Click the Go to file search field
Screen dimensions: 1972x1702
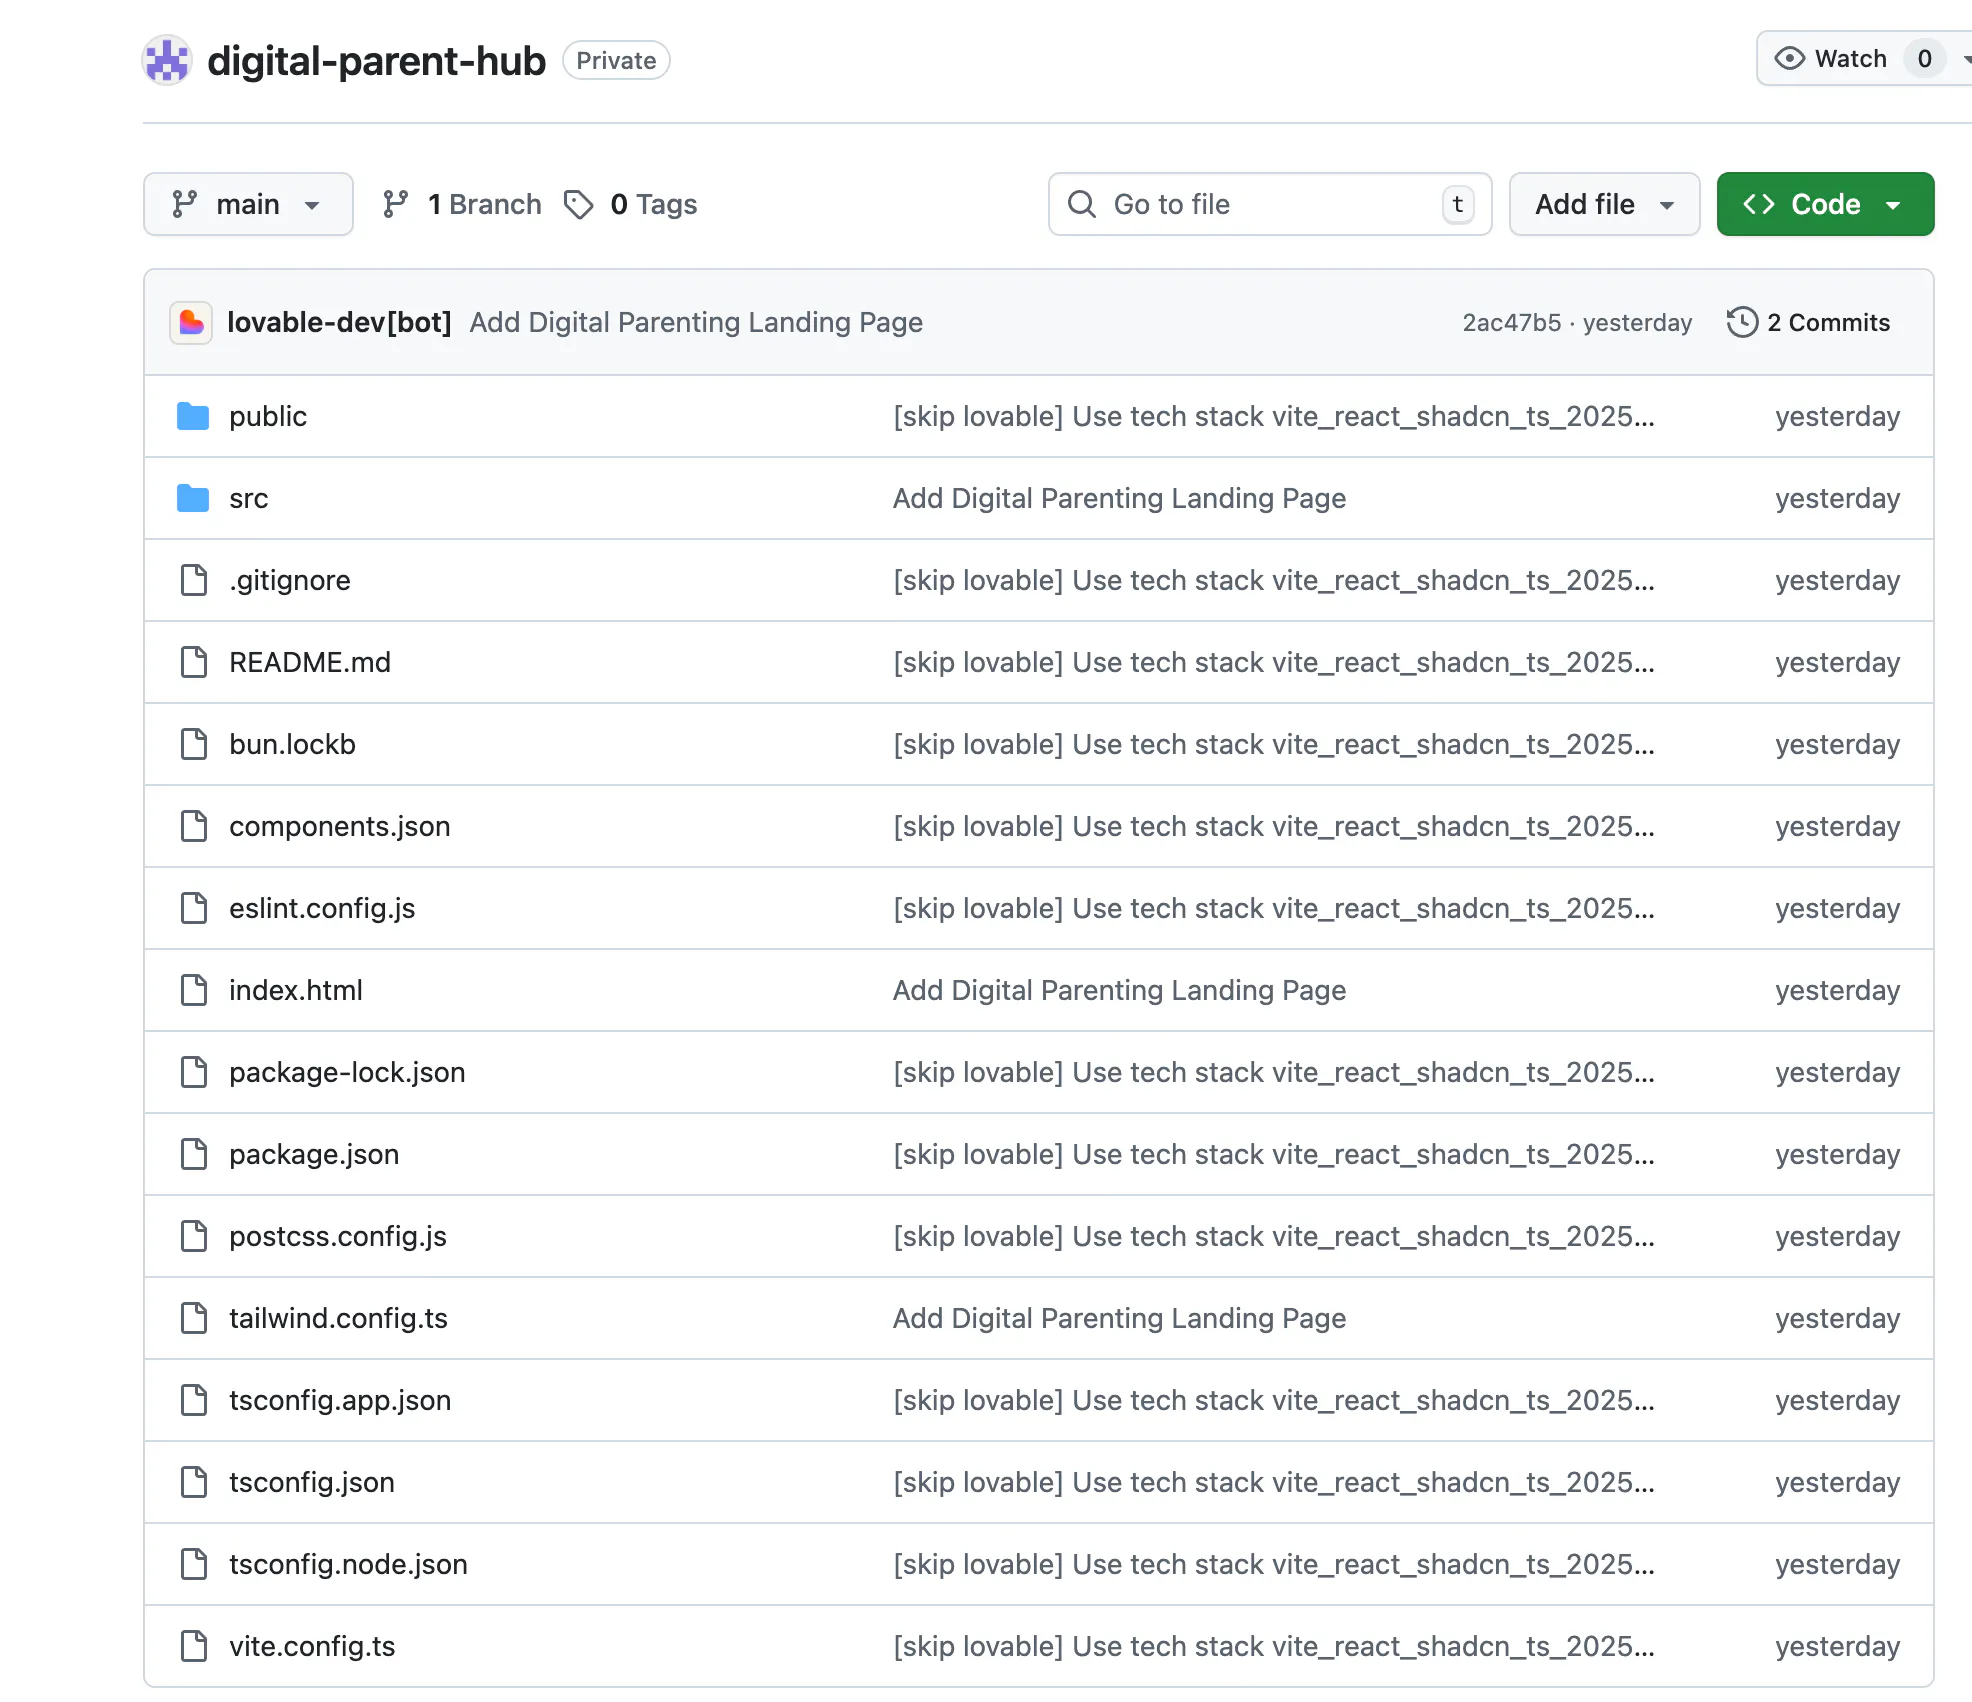[1270, 204]
